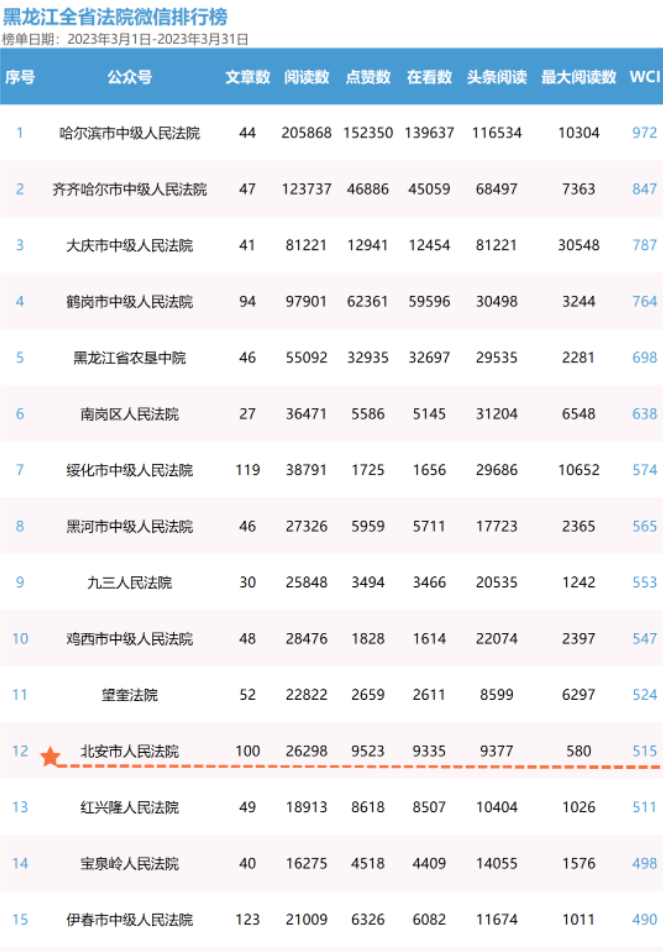The height and width of the screenshot is (952, 663).
Task: Select 哈尔滨市中级人民法院 account name
Action: click(129, 133)
